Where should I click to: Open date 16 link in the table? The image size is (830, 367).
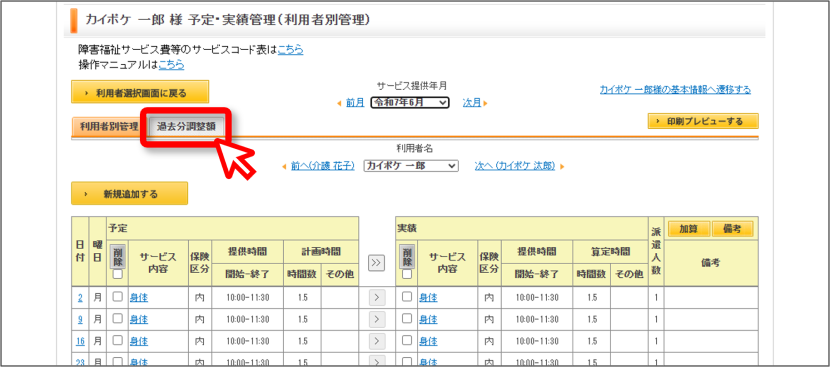[x=80, y=342]
